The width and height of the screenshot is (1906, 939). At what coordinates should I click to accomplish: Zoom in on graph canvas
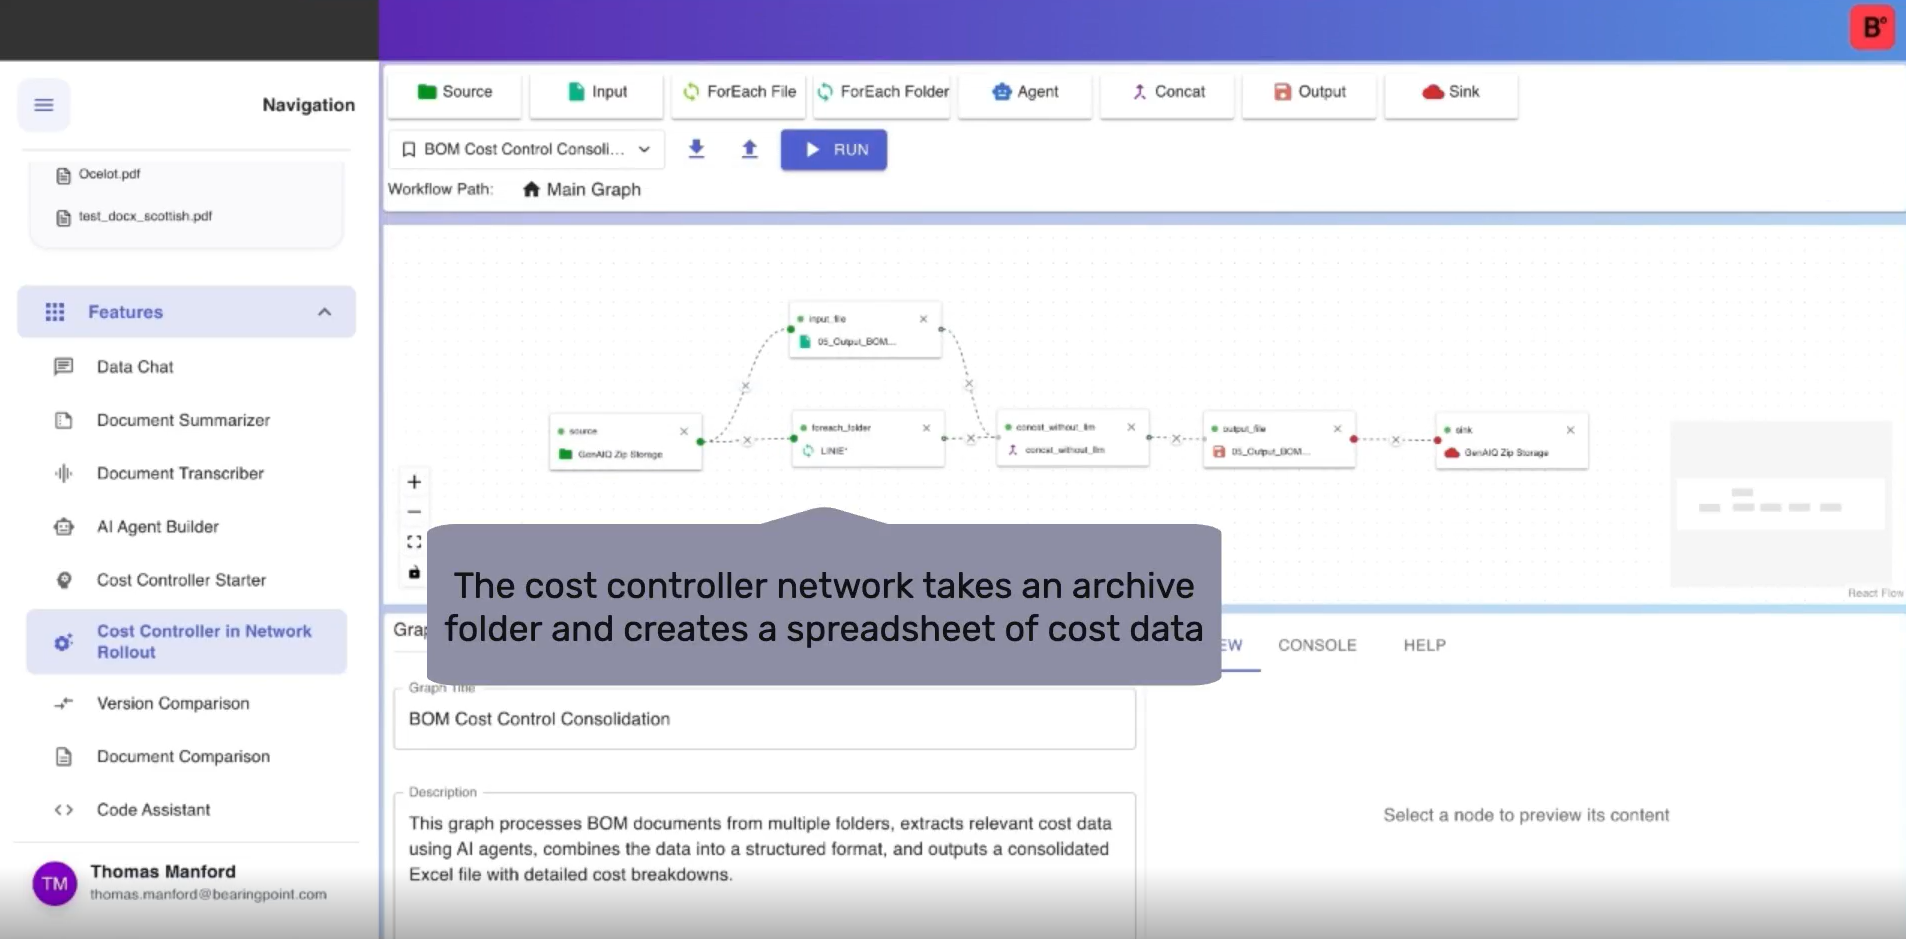(414, 482)
